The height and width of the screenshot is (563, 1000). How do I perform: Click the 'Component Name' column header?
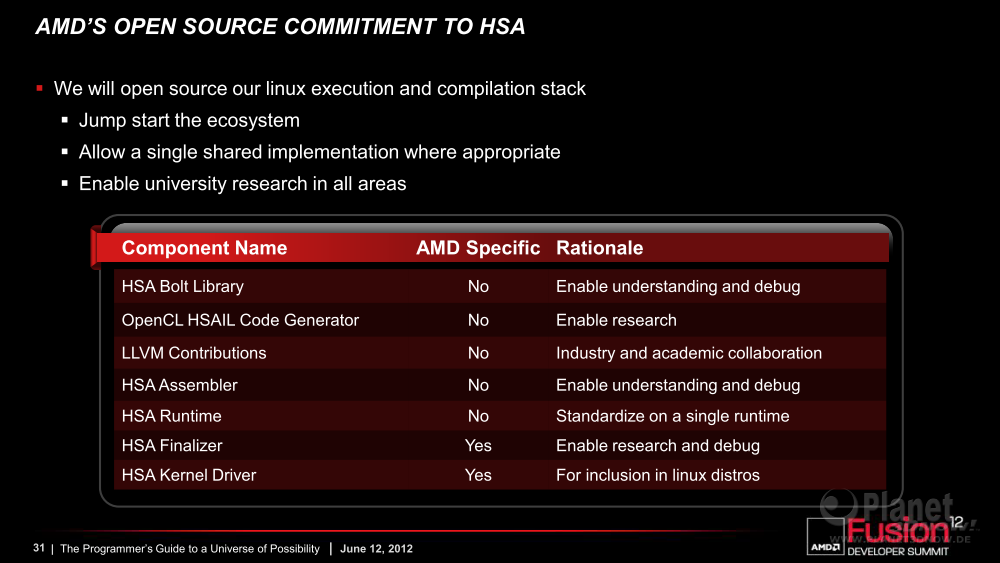204,248
